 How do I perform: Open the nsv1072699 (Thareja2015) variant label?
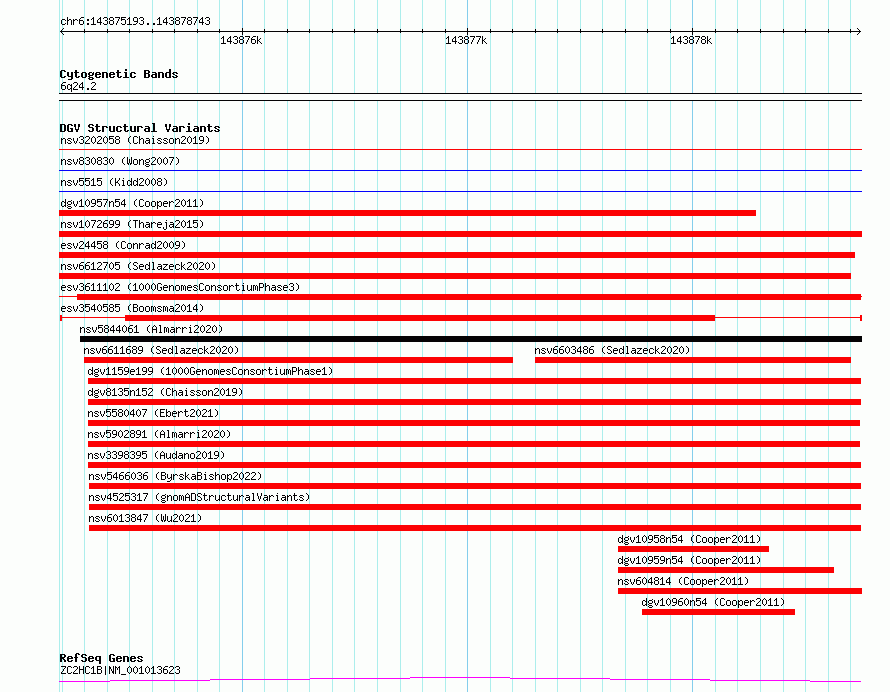coord(132,224)
